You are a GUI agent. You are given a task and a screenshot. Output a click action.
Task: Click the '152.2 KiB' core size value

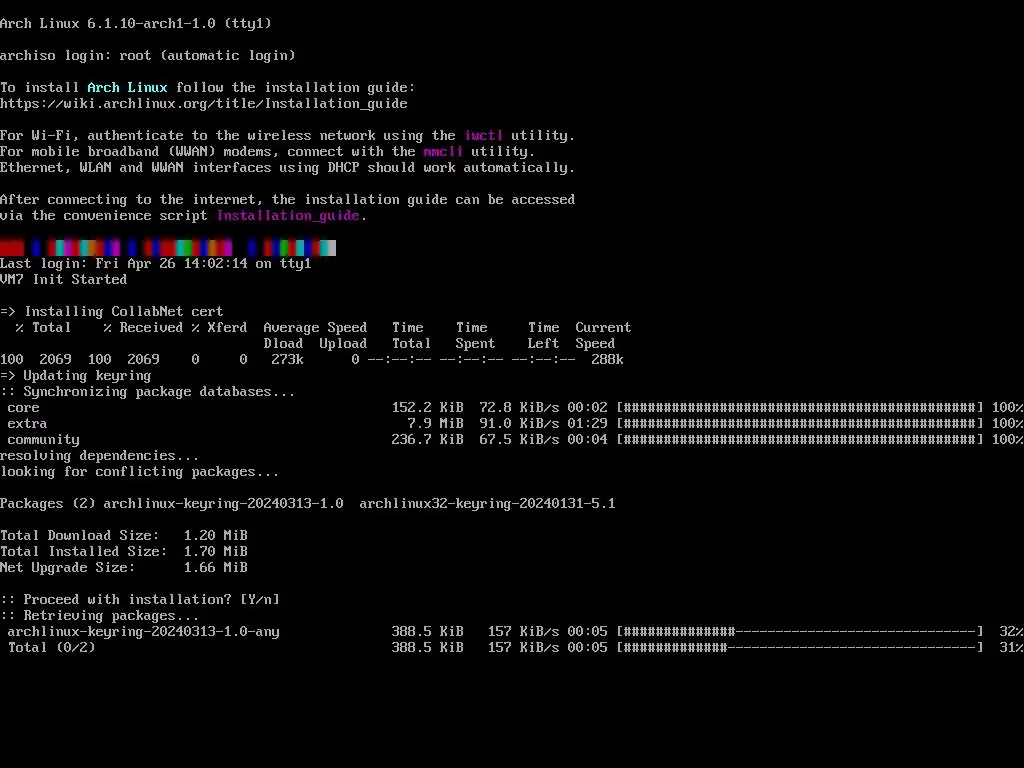pyautogui.click(x=428, y=408)
